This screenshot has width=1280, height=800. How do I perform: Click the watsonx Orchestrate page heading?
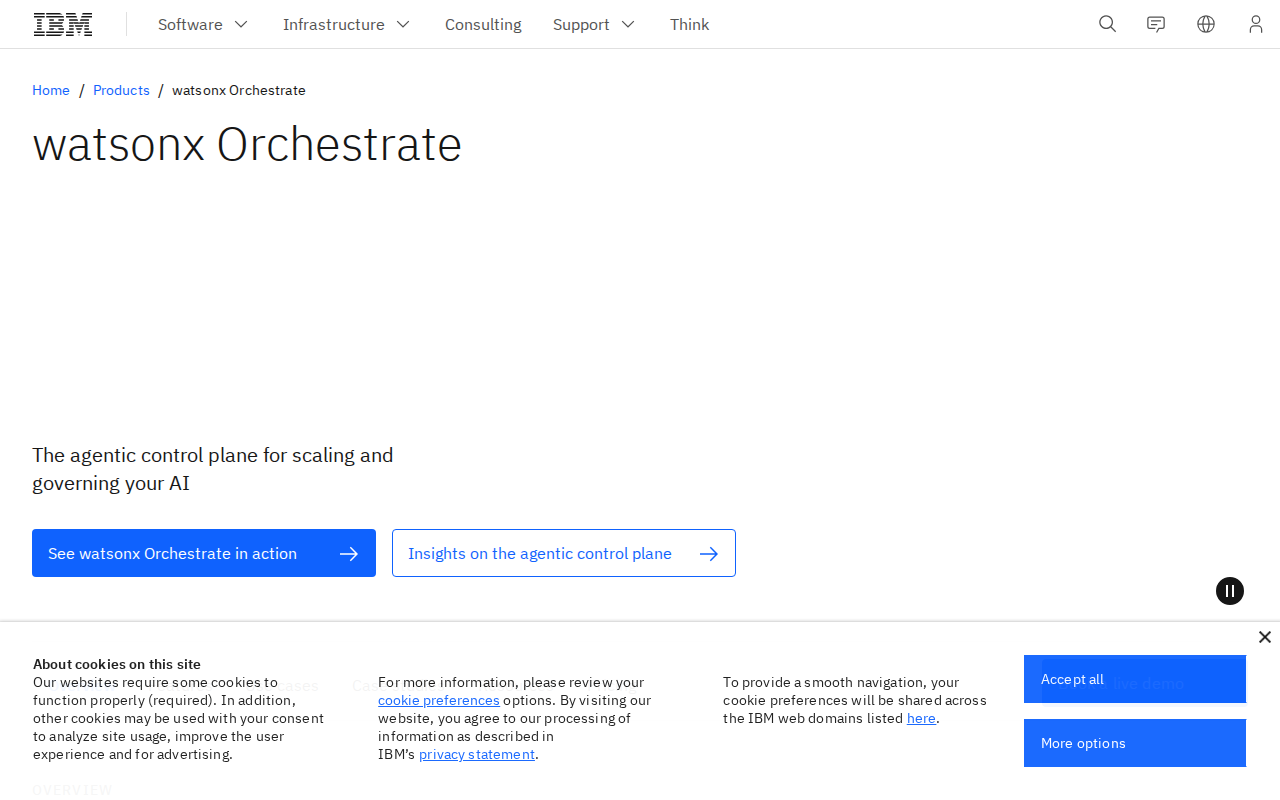click(247, 144)
